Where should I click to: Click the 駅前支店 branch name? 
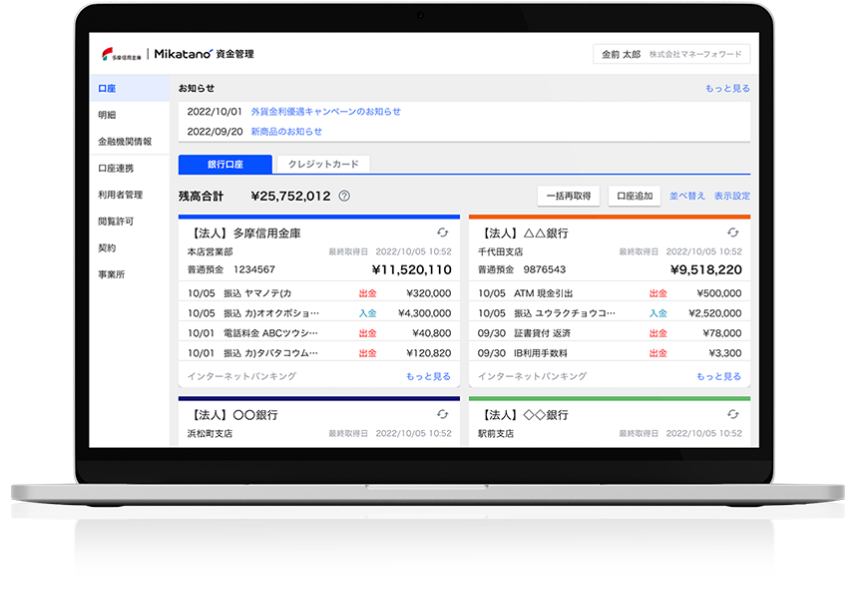tap(496, 434)
